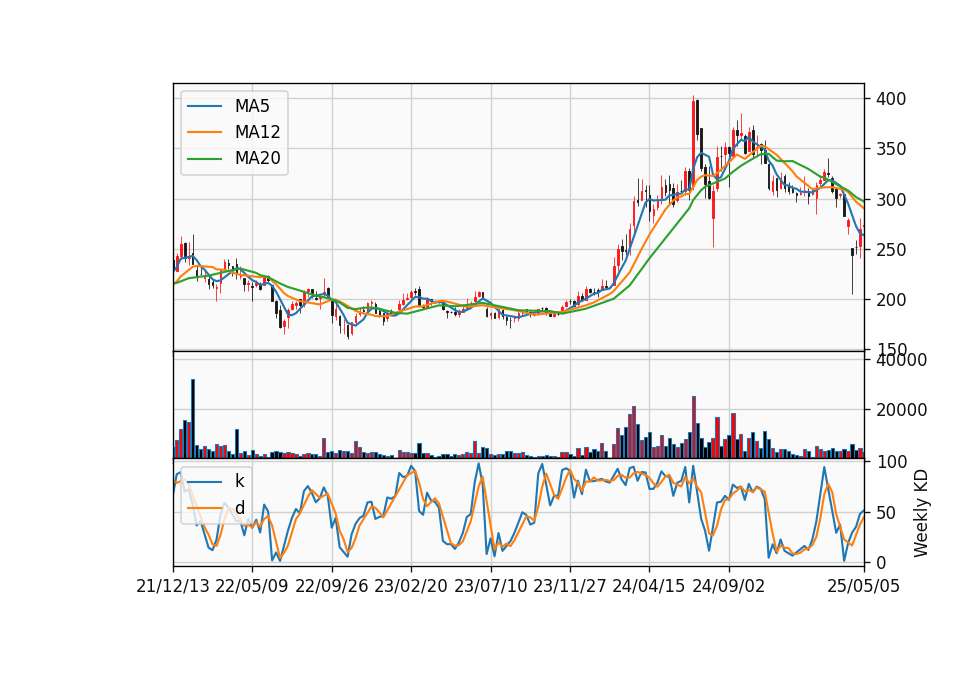Click the 21/12/13 date label
960x690 pixels.
pyautogui.click(x=173, y=586)
